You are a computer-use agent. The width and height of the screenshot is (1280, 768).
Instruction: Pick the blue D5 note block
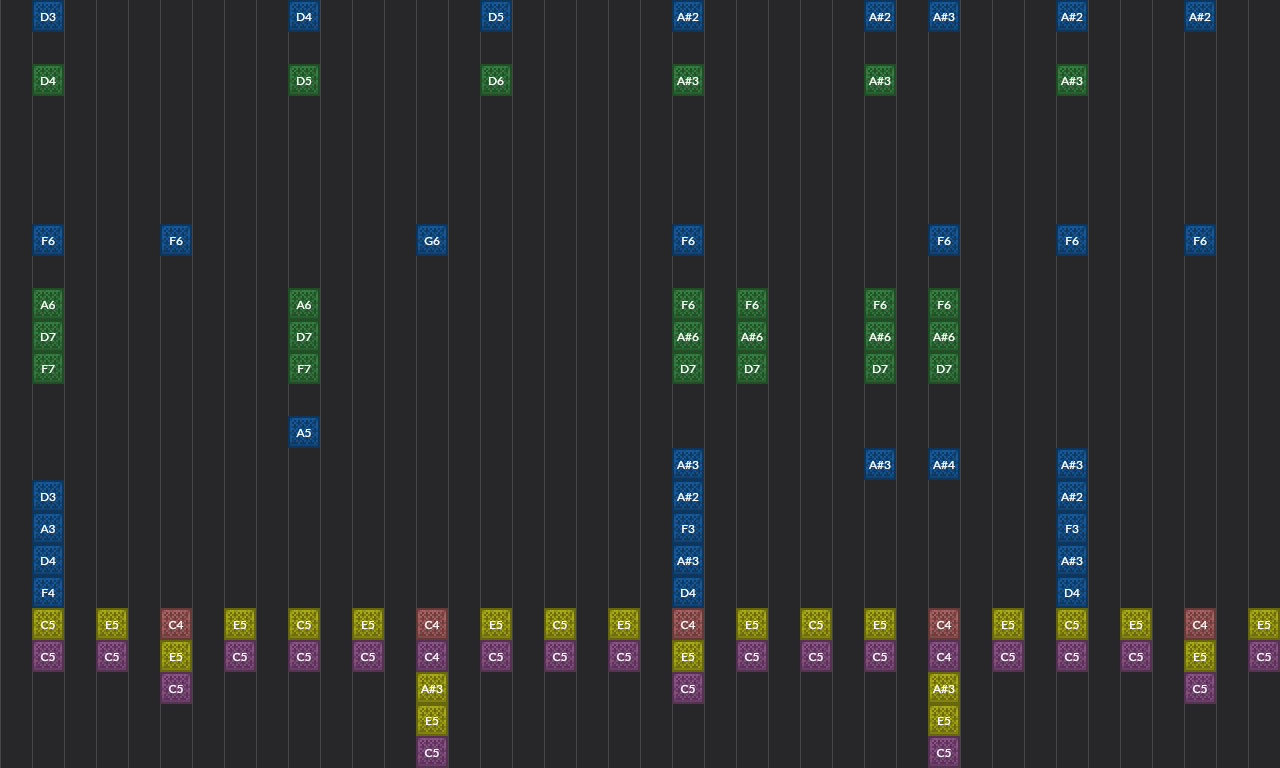[496, 17]
